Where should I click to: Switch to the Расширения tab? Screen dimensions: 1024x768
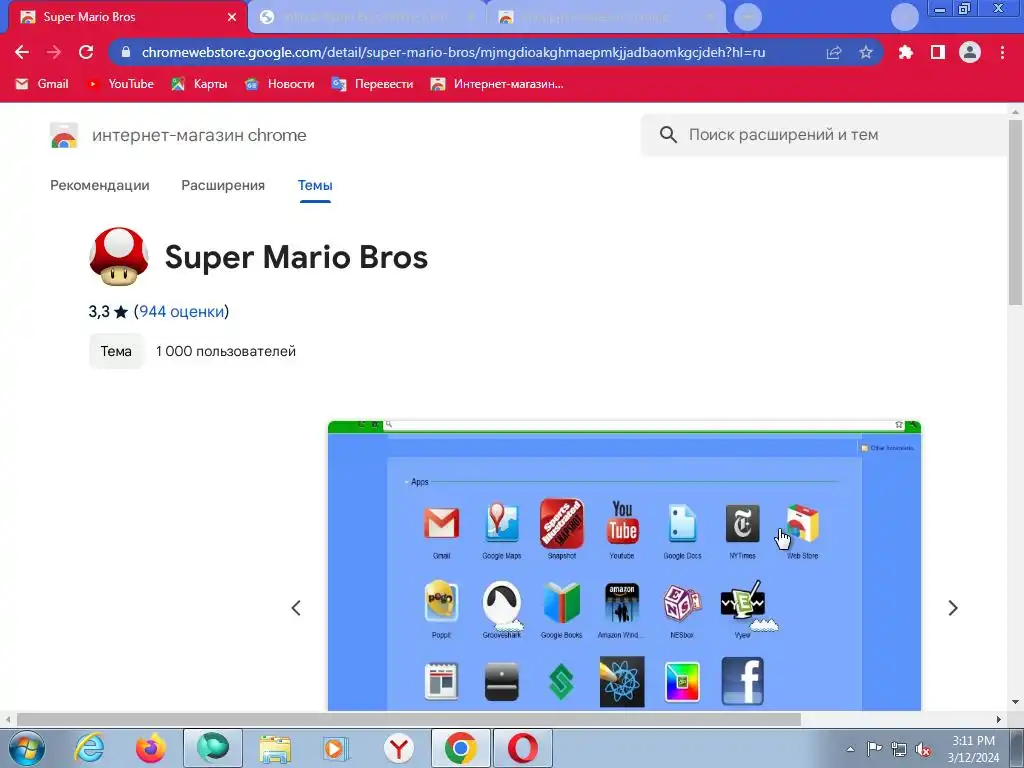[223, 185]
